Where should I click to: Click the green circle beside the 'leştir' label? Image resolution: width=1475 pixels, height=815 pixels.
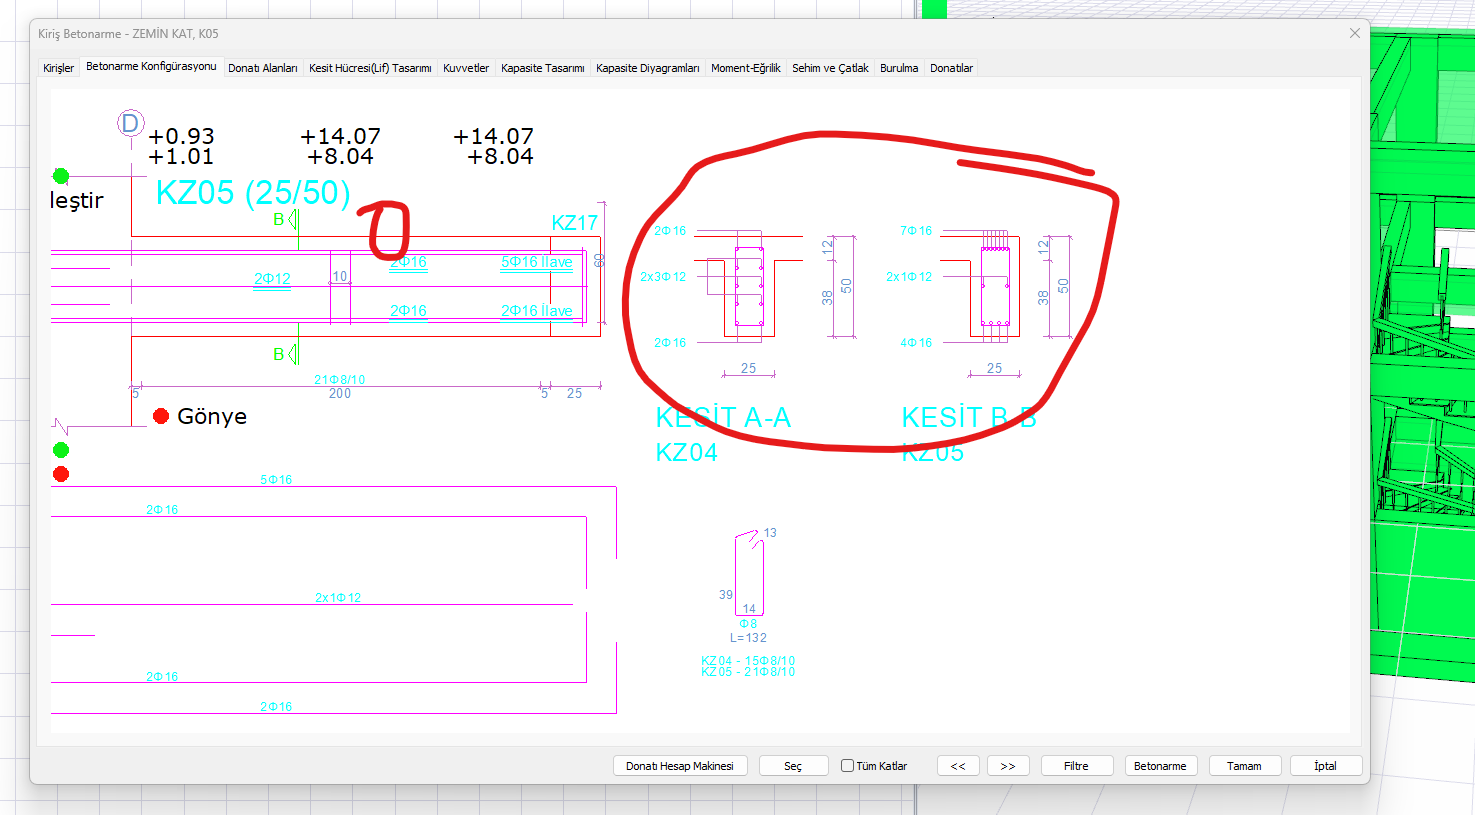click(61, 176)
